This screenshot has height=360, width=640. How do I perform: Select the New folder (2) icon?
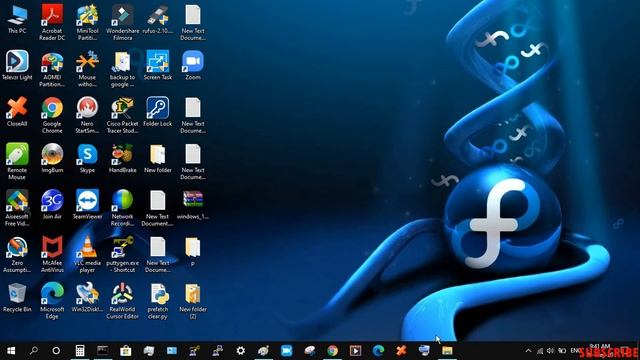[x=193, y=301]
